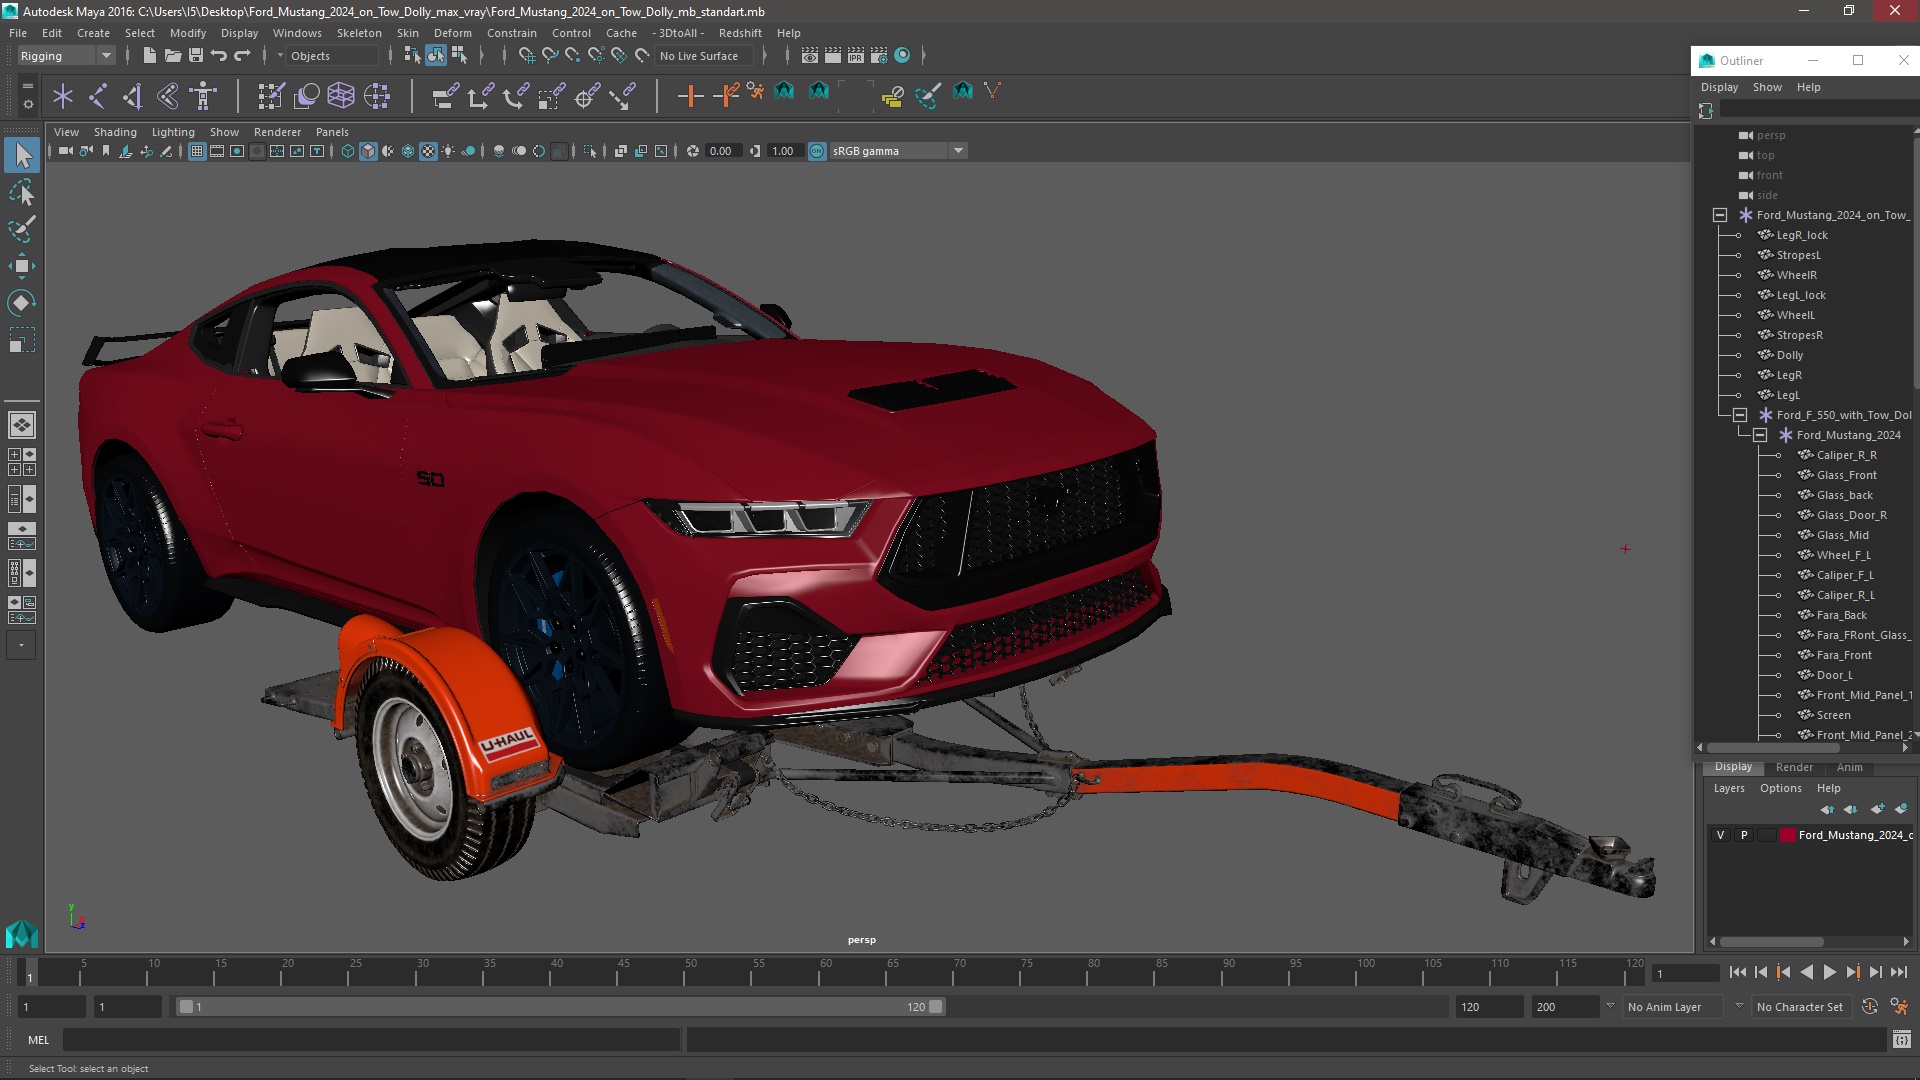Go to end of playback range
The width and height of the screenshot is (1920, 1080).
[x=1898, y=972]
